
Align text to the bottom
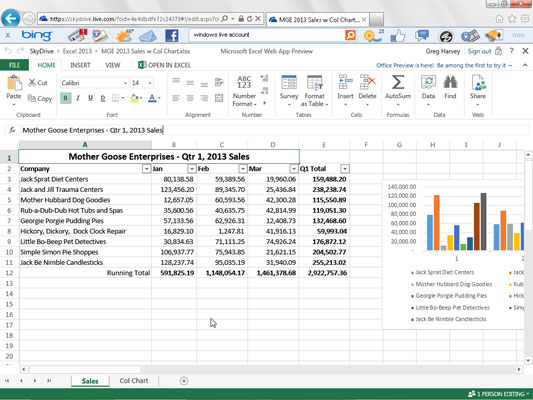pos(204,84)
